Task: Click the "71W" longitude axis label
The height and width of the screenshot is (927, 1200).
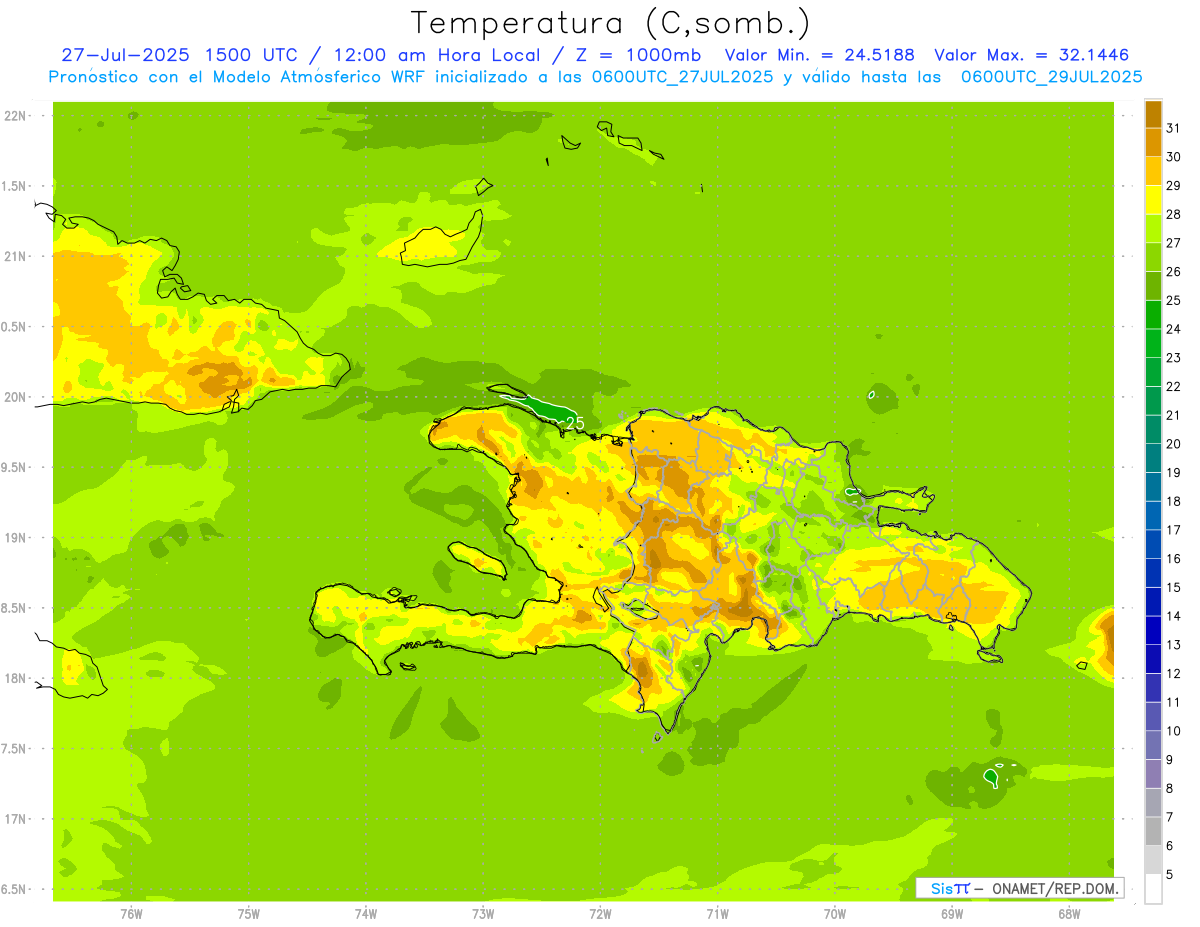Action: [717, 913]
